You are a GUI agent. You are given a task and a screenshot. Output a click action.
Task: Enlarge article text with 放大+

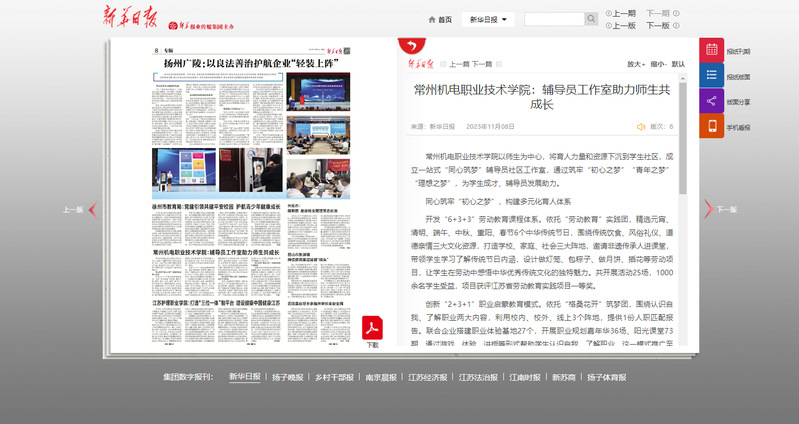coord(635,64)
